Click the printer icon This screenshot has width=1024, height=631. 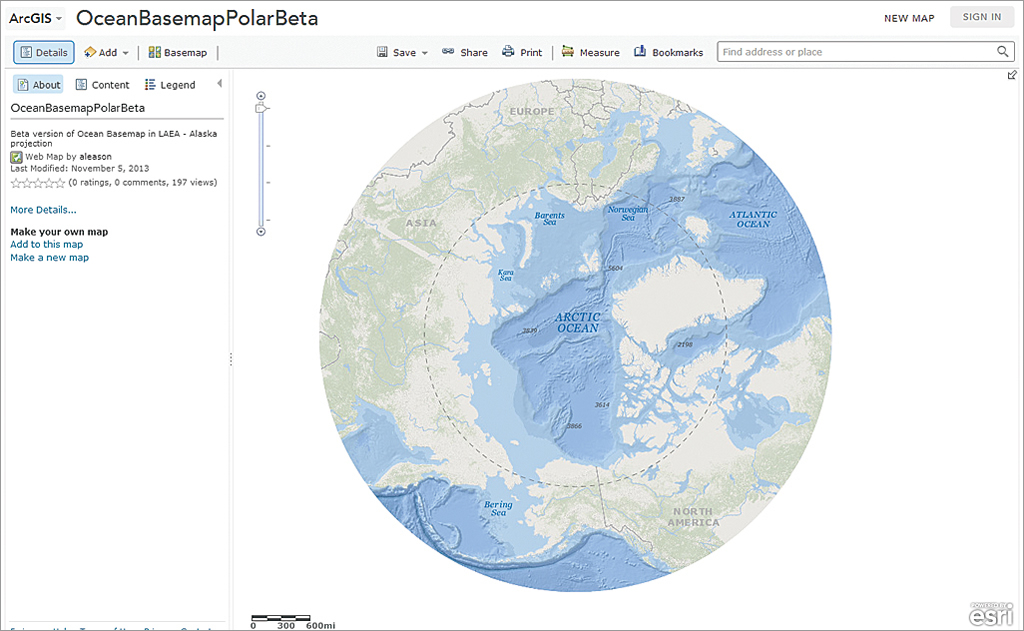pos(508,51)
